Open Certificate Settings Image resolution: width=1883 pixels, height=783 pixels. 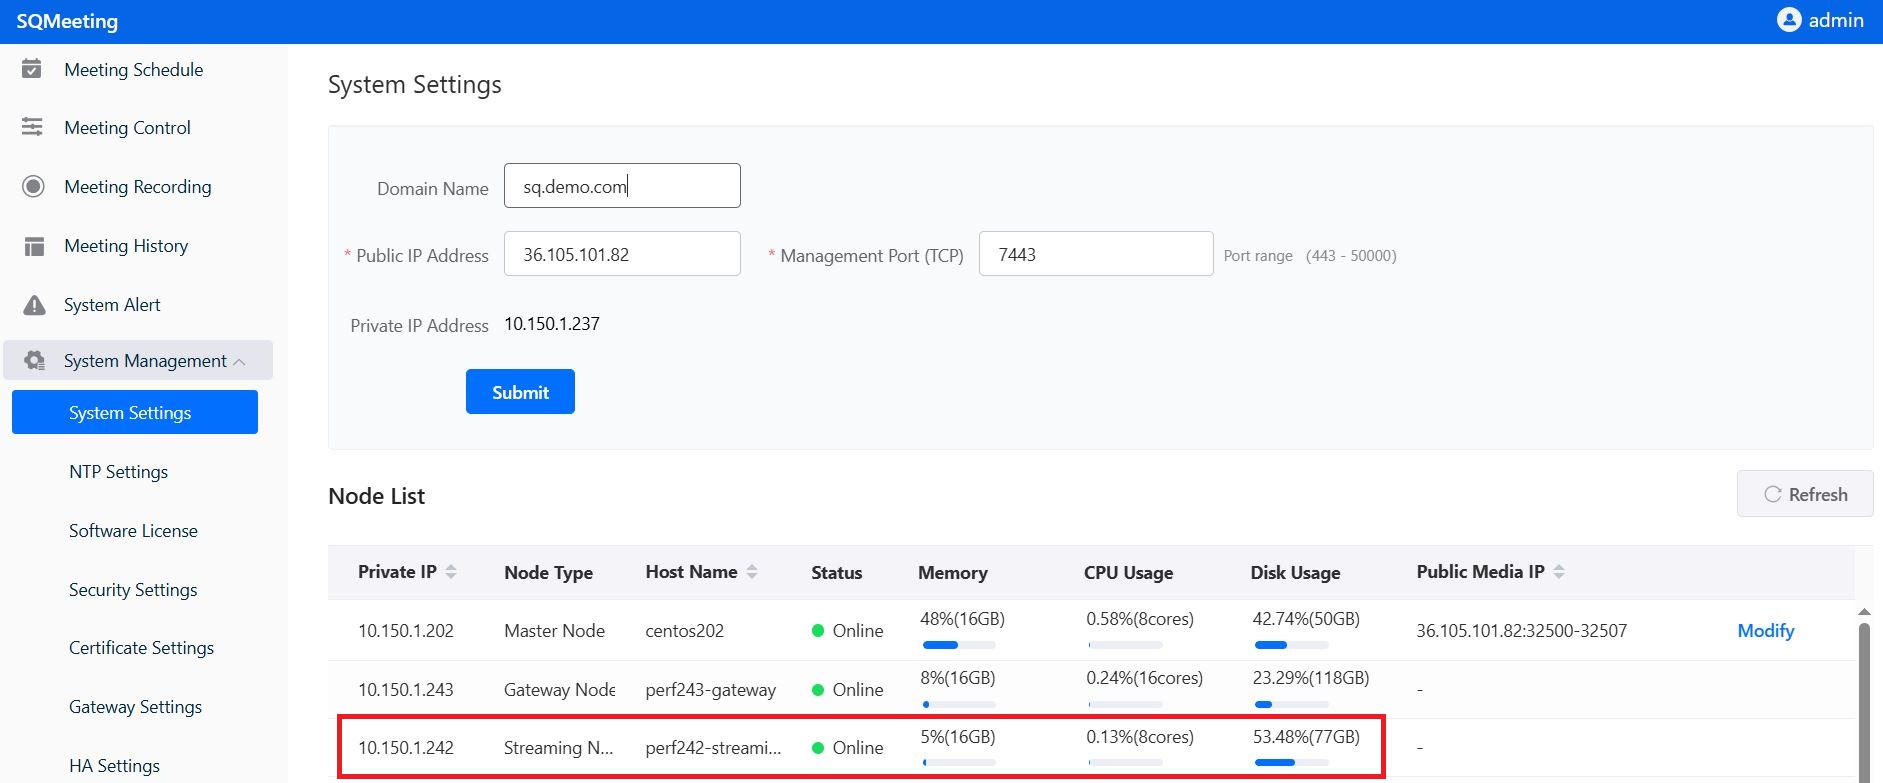141,647
